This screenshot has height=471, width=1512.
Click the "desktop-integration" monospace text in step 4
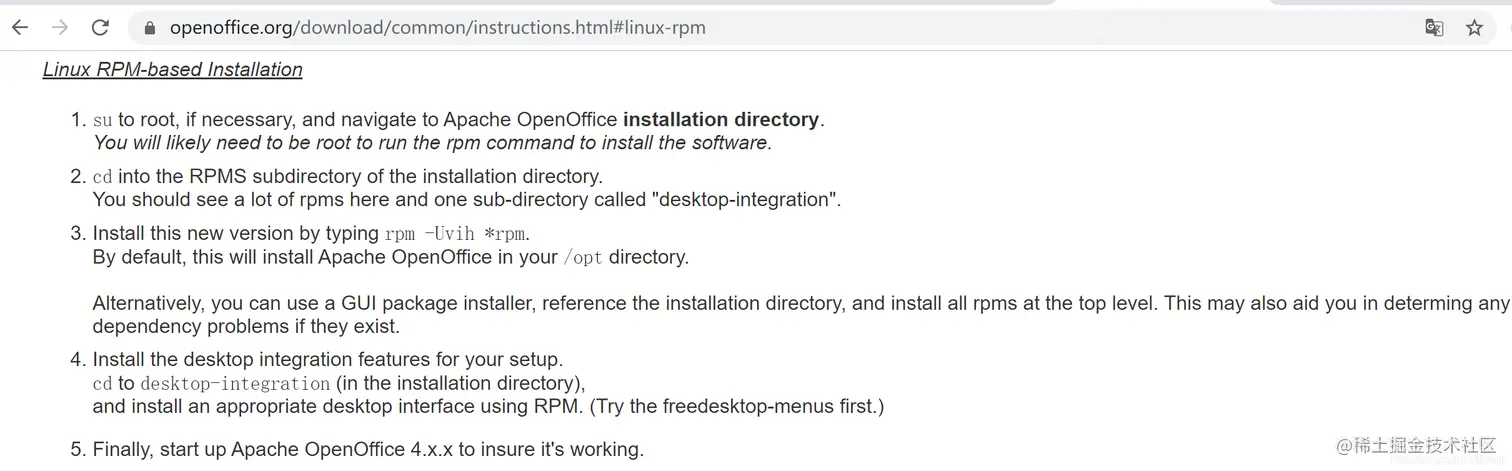235,384
